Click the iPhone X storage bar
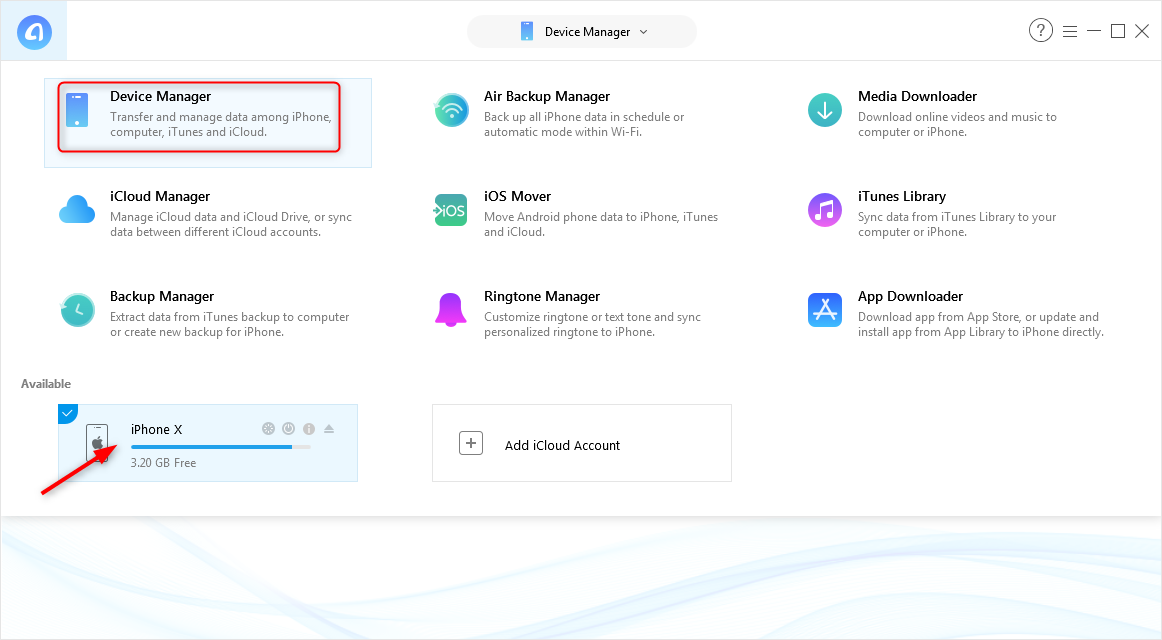1162x640 pixels. 221,447
